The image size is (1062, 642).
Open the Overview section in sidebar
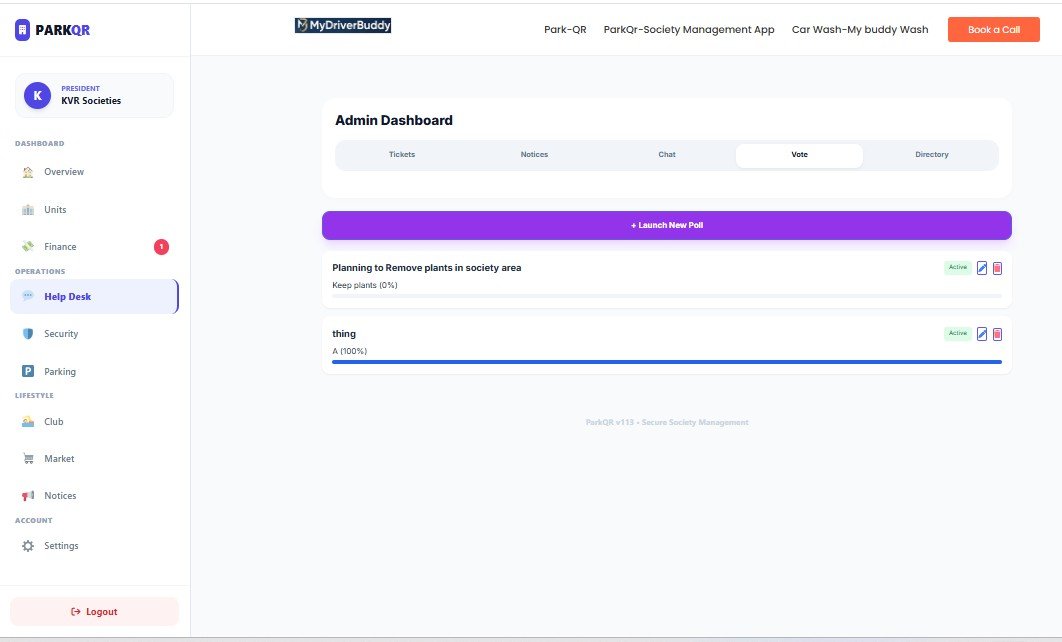[x=62, y=172]
